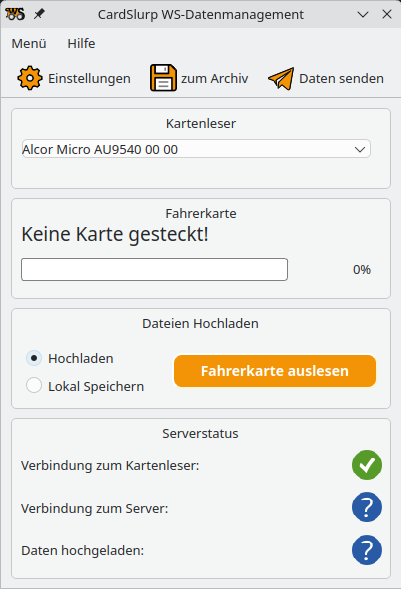The width and height of the screenshot is (401, 589).
Task: Click the green Kartenleser connection checkmark
Action: 367,465
